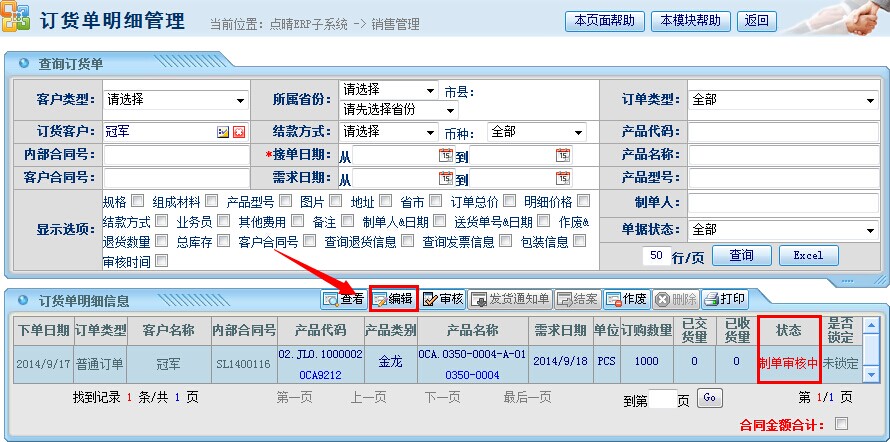Click the 打印 (print) toolbar button
Image resolution: width=890 pixels, height=442 pixels.
click(725, 299)
